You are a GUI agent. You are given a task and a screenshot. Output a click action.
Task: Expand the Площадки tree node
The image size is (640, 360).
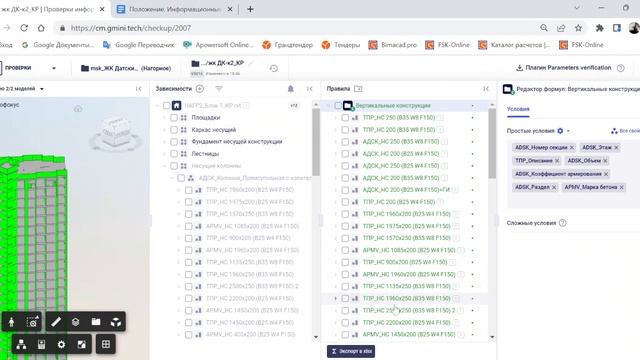tap(164, 118)
